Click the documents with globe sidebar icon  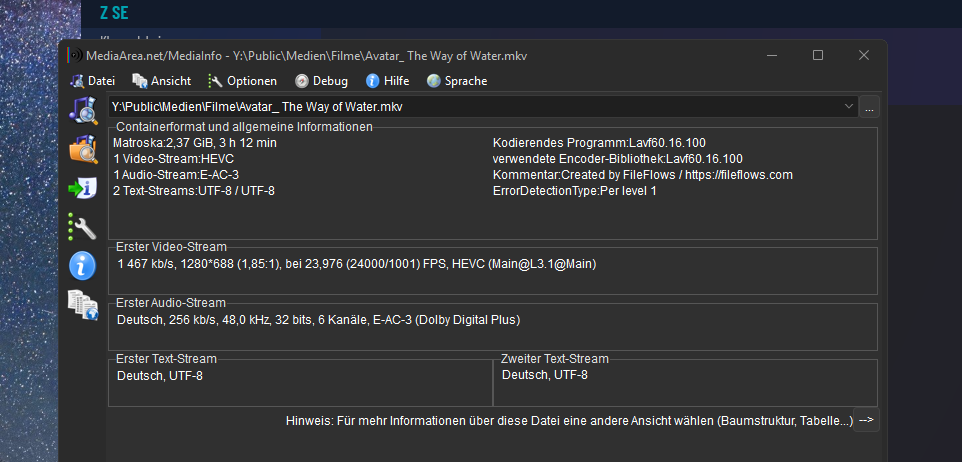(x=83, y=305)
